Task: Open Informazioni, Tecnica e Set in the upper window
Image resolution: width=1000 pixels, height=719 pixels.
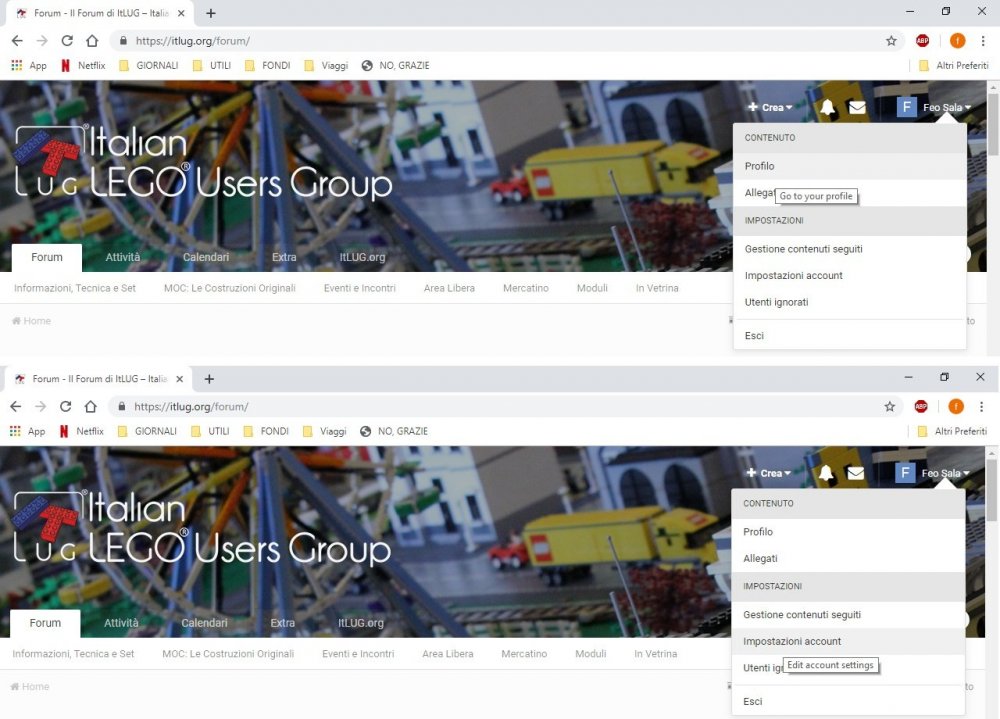Action: point(75,288)
